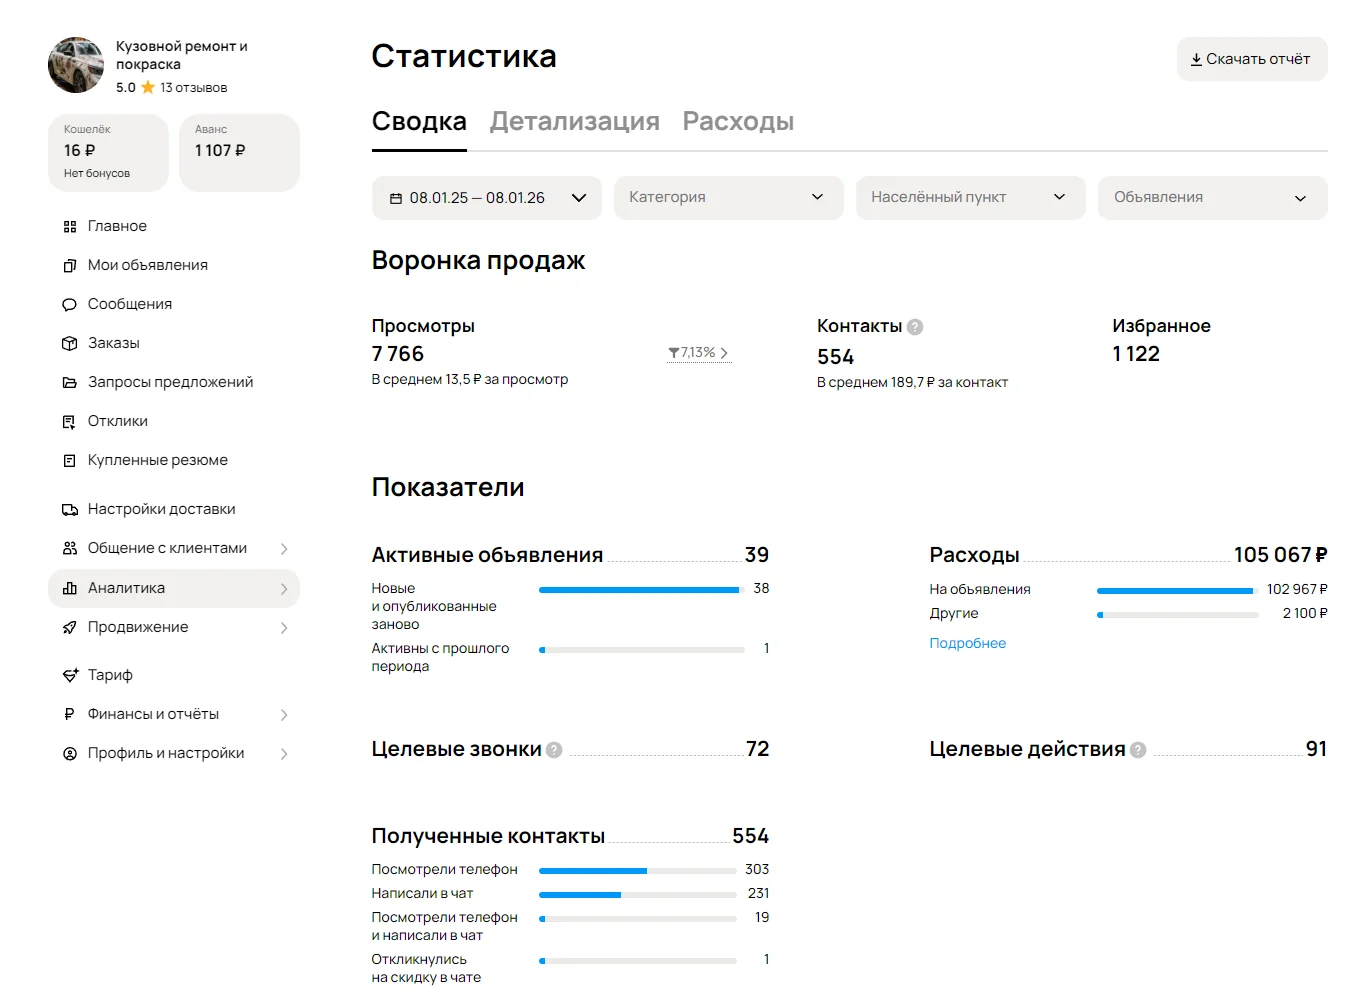Click the Запросы предложений folder icon

pos(70,383)
